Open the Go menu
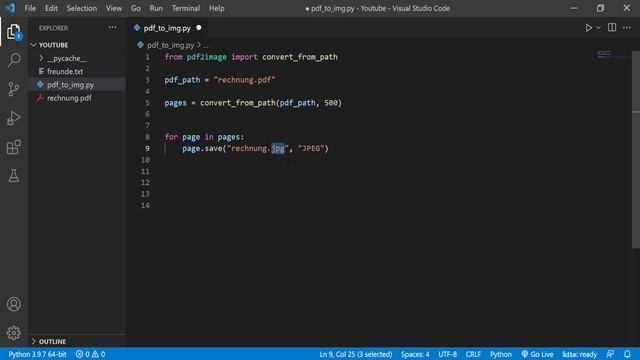This screenshot has height=360, width=640. pyautogui.click(x=136, y=8)
